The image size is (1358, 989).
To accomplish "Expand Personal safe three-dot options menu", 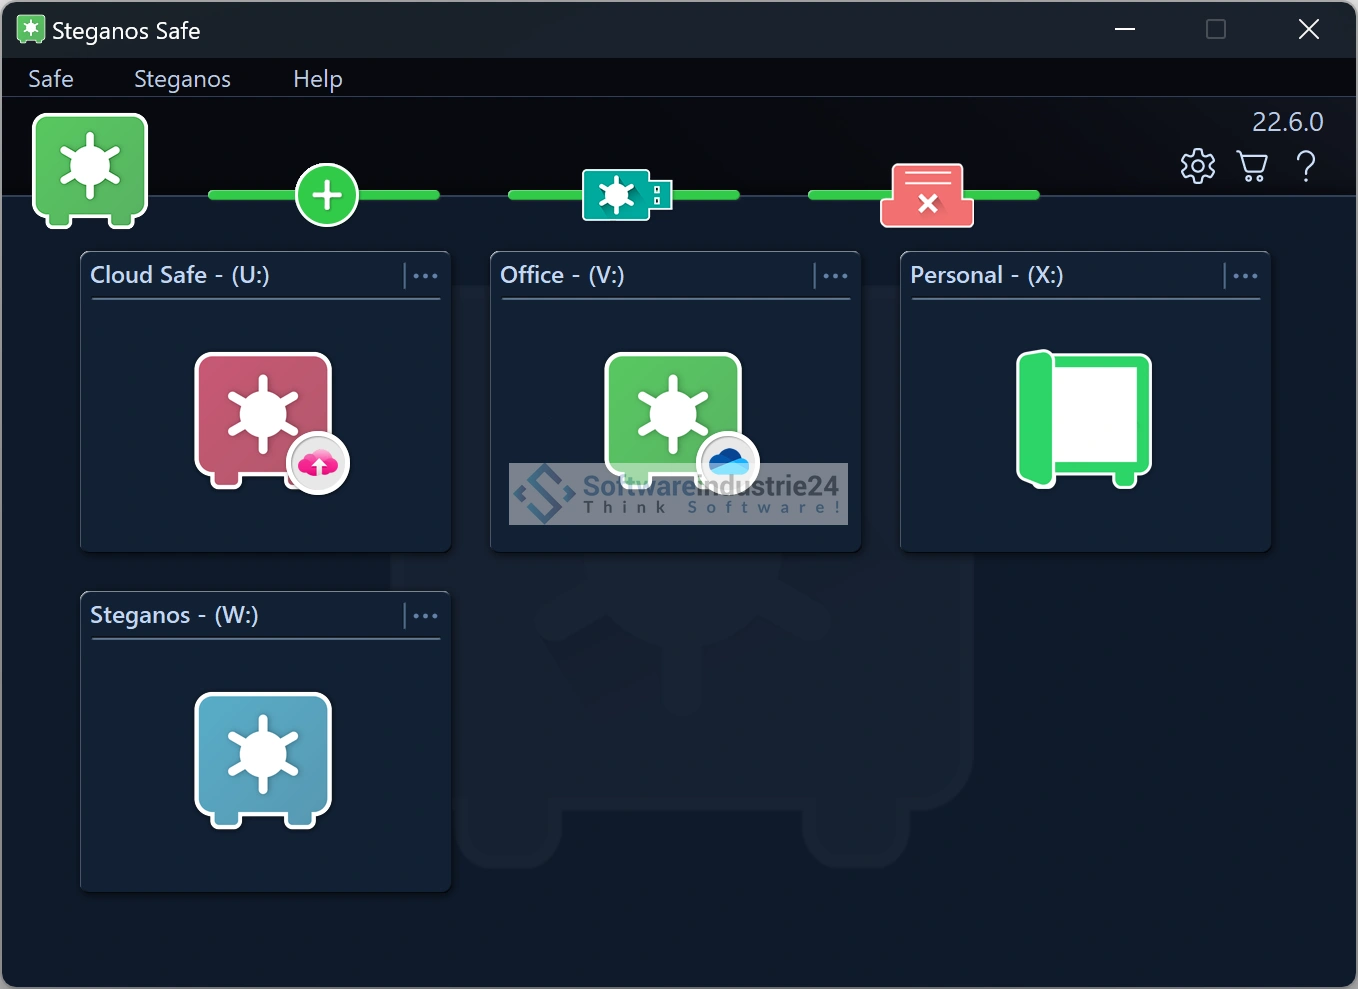I will point(1245,276).
